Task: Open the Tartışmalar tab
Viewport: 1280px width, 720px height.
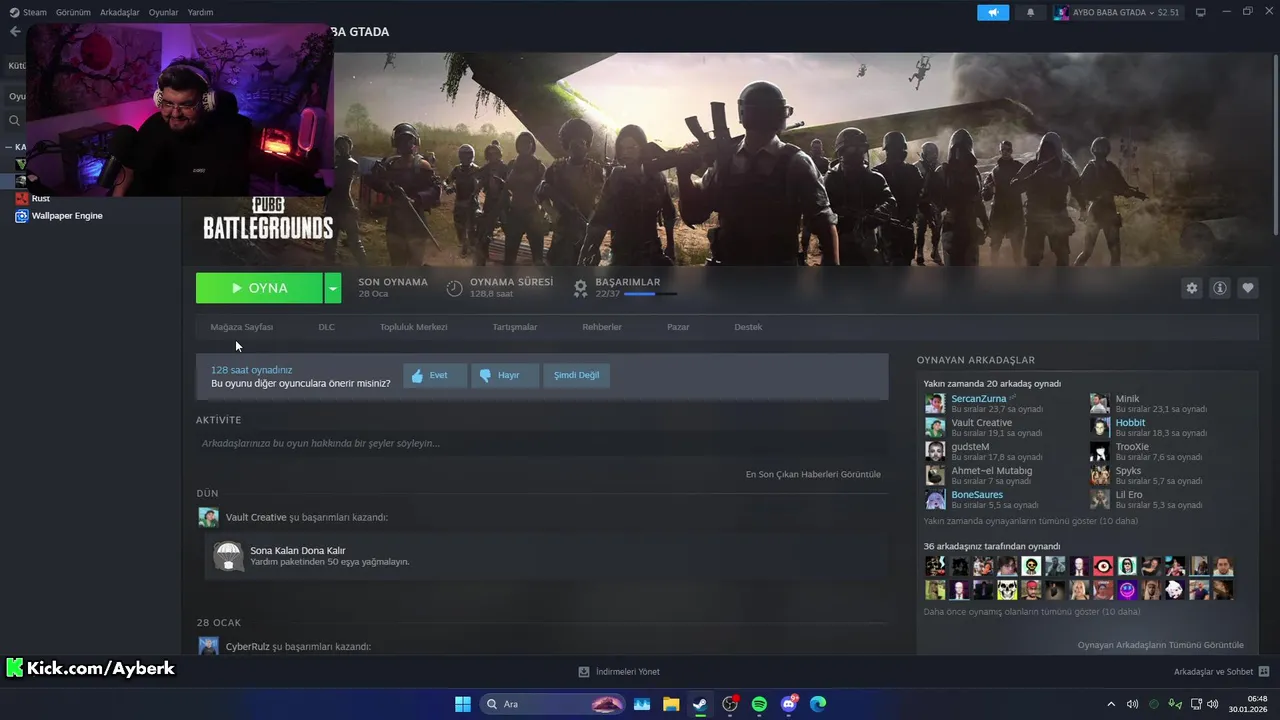Action: [x=515, y=327]
